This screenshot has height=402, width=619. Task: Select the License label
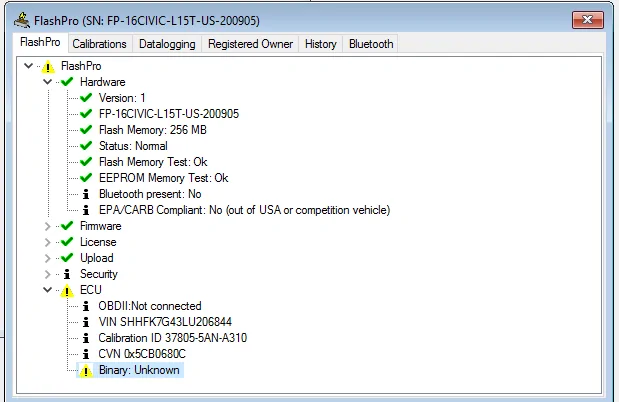[98, 242]
